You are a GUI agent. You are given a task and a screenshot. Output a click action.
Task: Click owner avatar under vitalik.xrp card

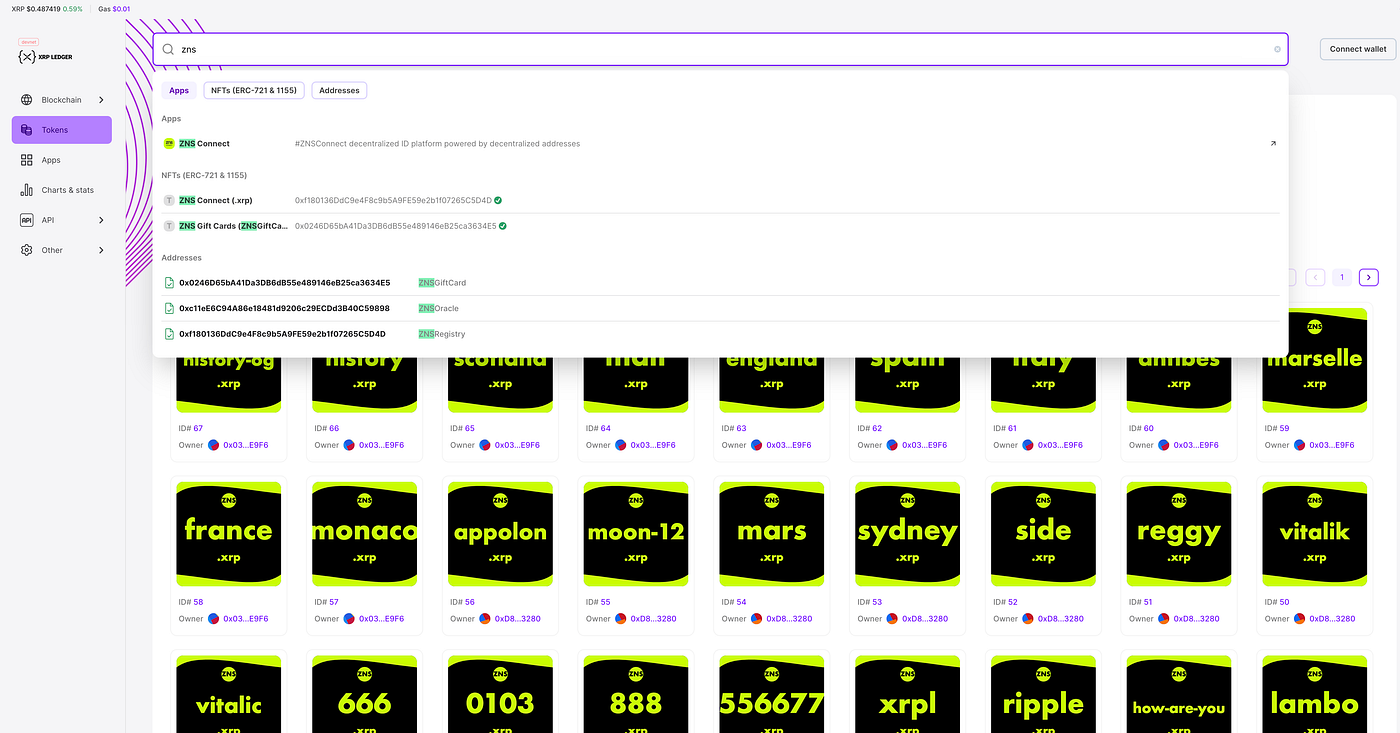click(x=1299, y=619)
